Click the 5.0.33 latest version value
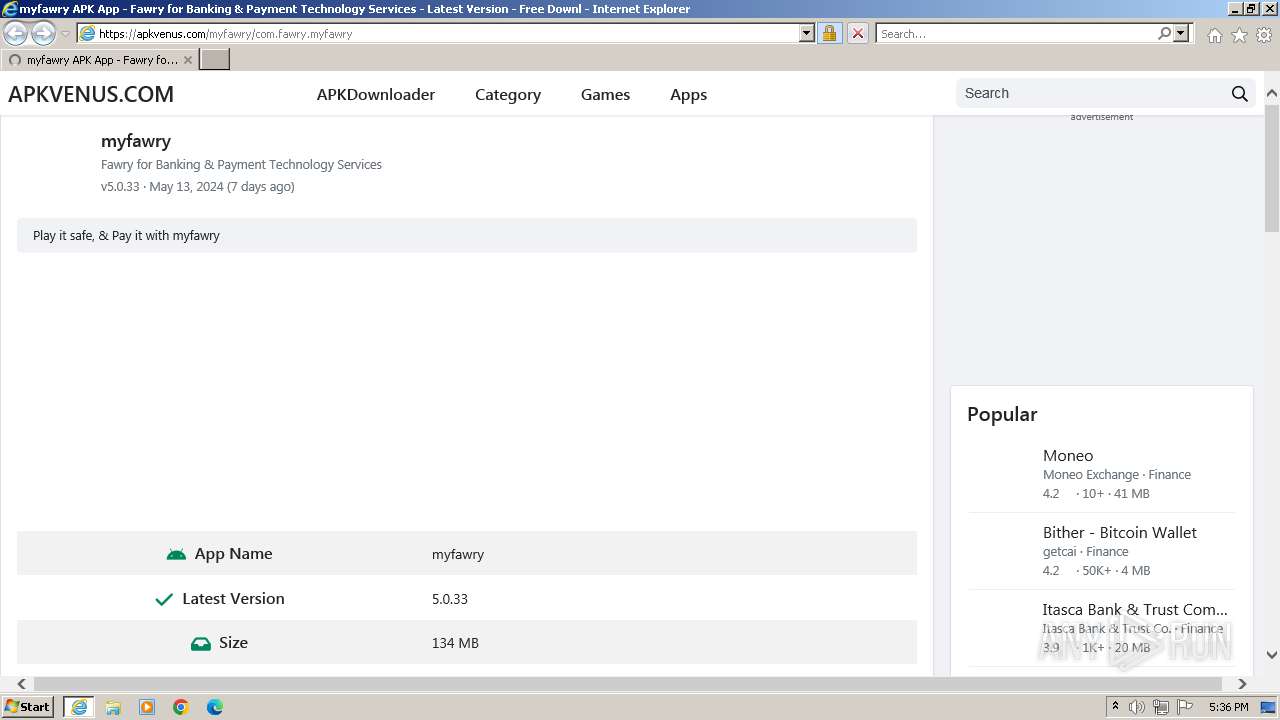 click(450, 599)
